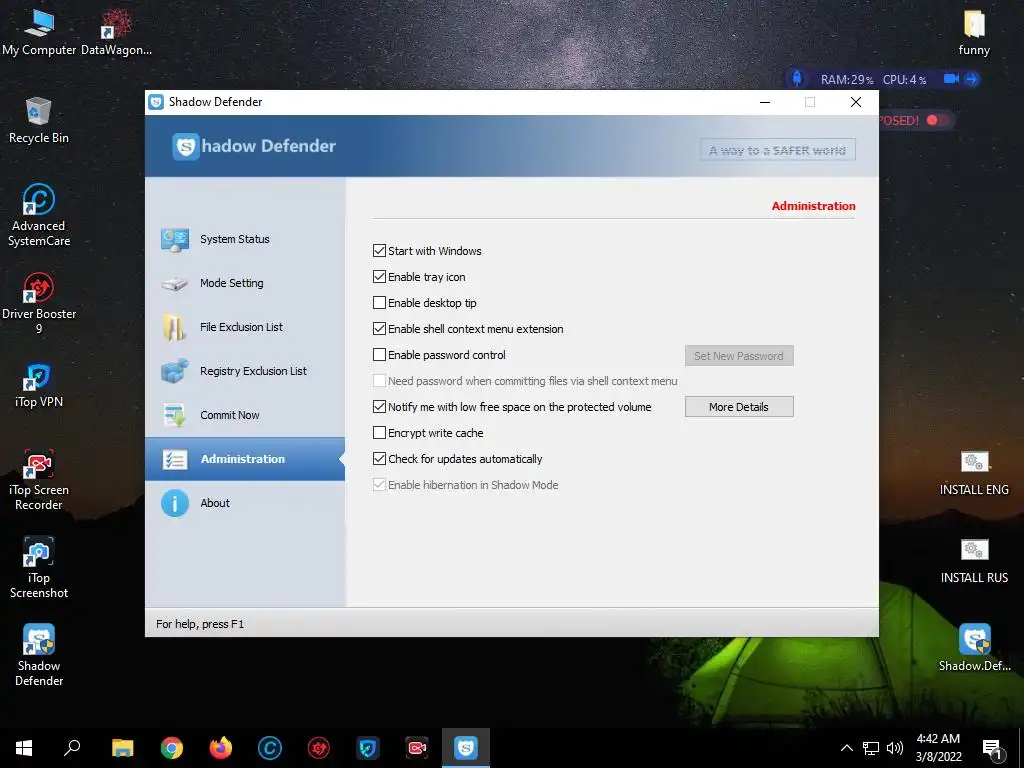Toggle Enable shell context menu extension
This screenshot has width=1024, height=768.
[x=379, y=329]
